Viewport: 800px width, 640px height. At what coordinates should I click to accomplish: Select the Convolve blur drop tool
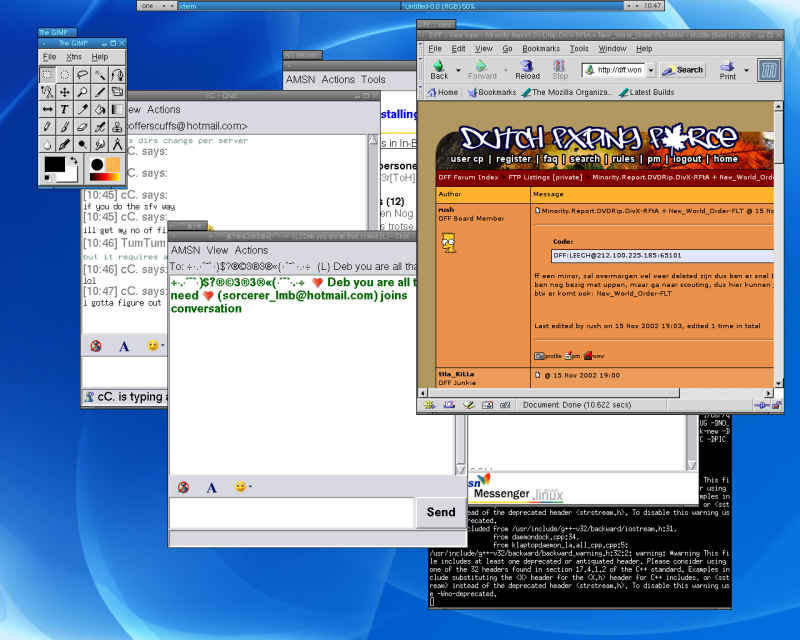[x=47, y=144]
